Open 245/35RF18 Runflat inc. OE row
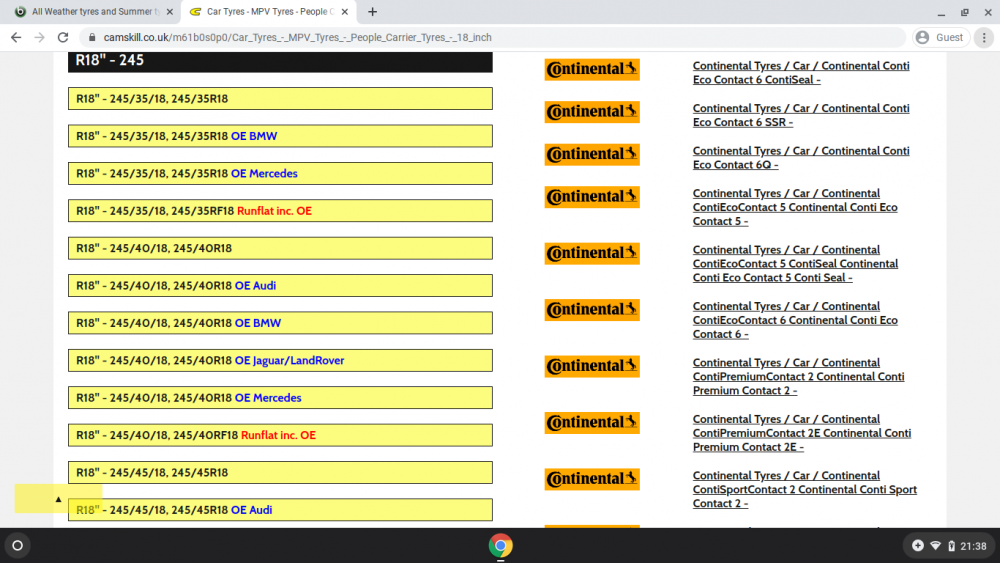Viewport: 1000px width, 563px height. (280, 211)
